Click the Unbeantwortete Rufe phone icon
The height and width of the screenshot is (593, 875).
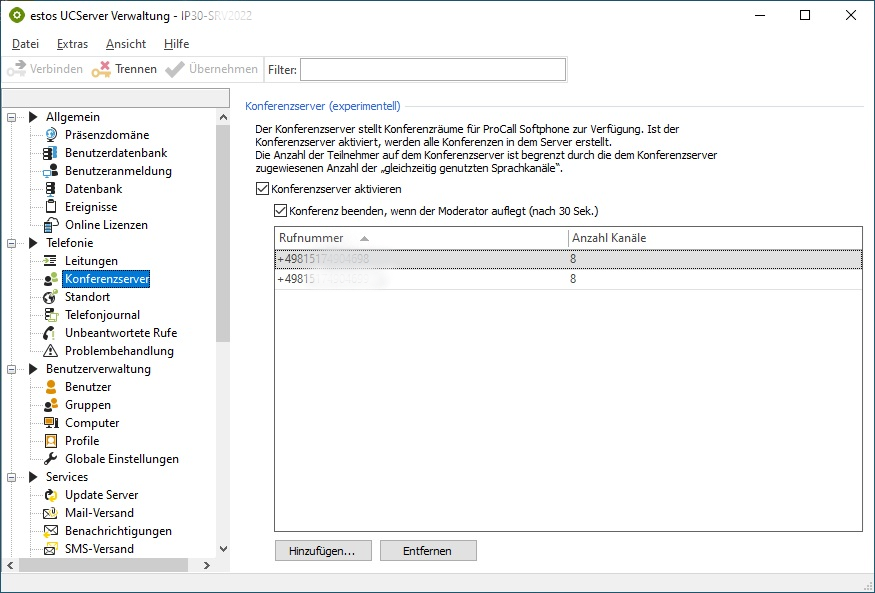click(51, 333)
